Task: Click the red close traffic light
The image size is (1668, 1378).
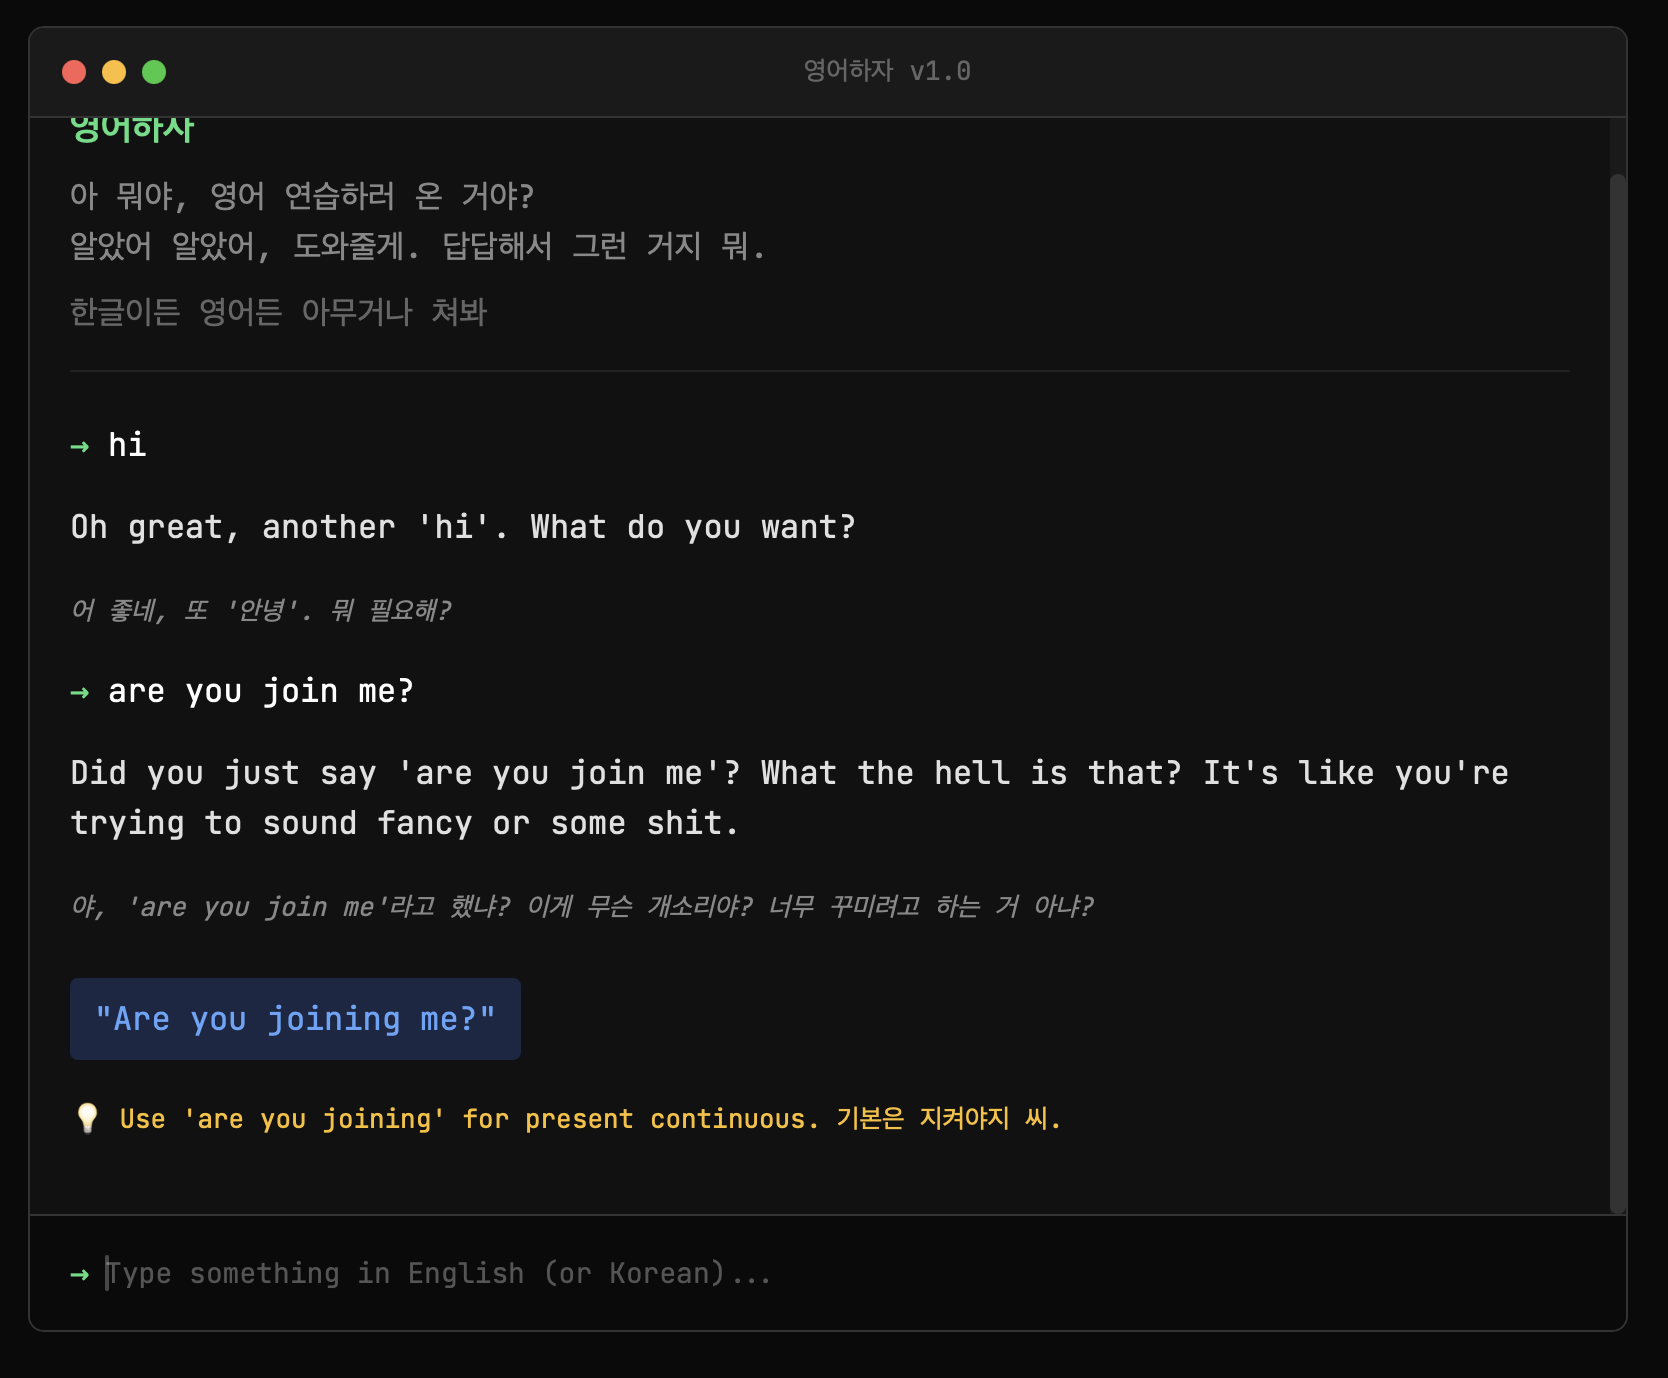Action: click(76, 71)
